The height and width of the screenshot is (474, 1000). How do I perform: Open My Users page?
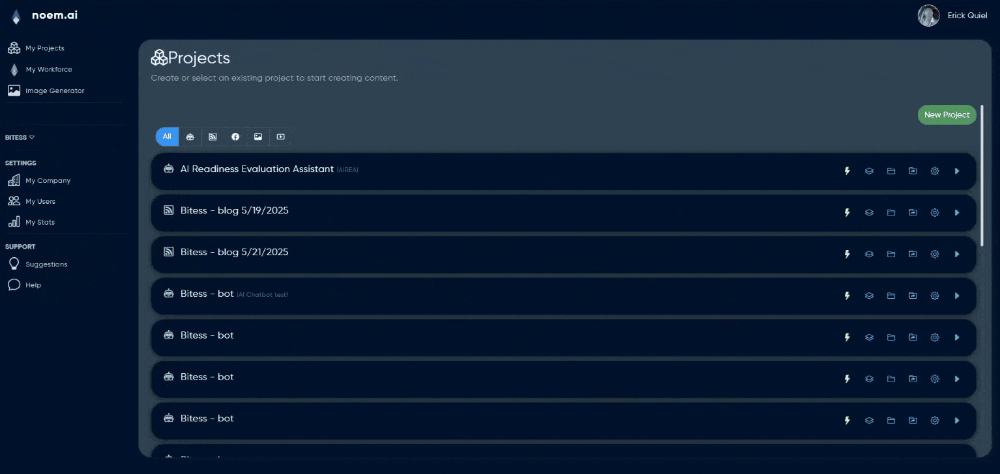(x=32, y=202)
